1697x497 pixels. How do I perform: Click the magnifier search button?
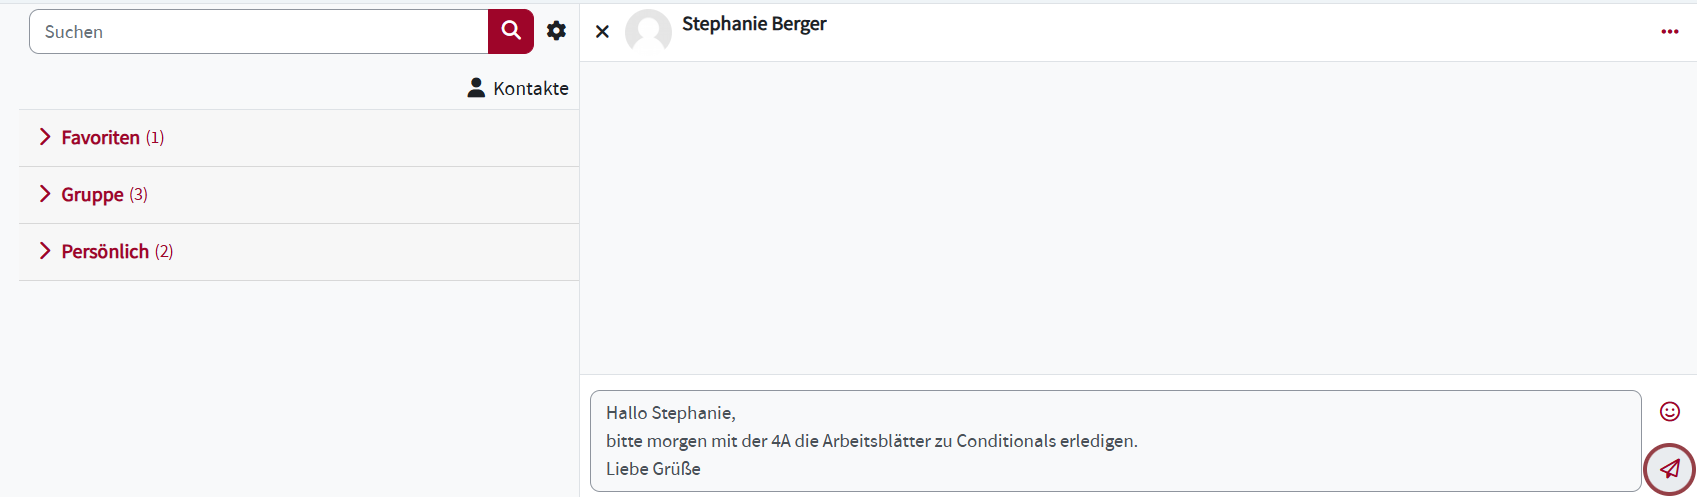tap(511, 31)
